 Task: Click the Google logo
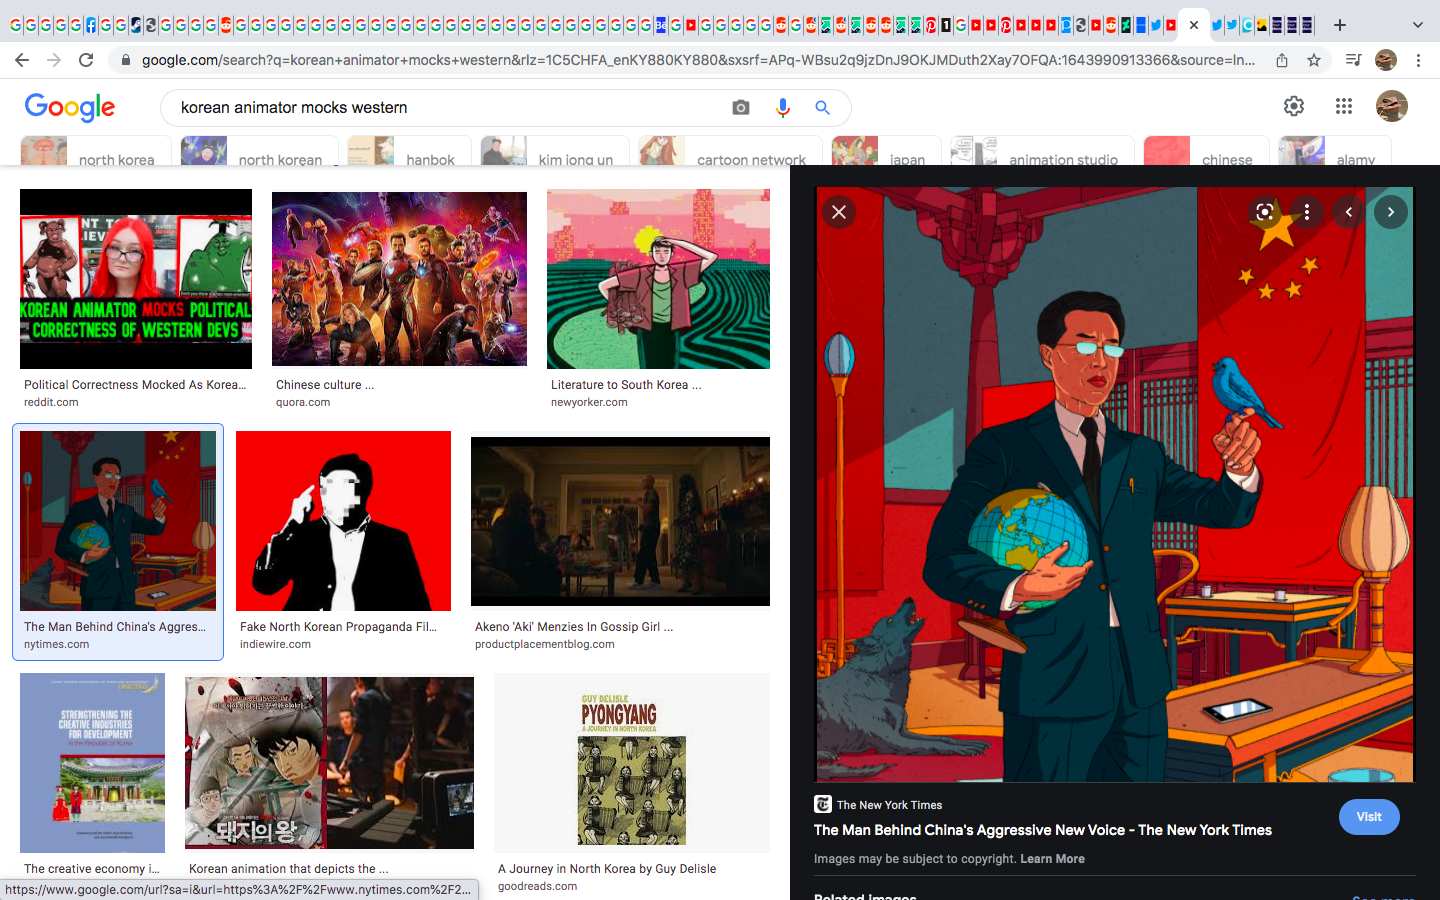70,107
